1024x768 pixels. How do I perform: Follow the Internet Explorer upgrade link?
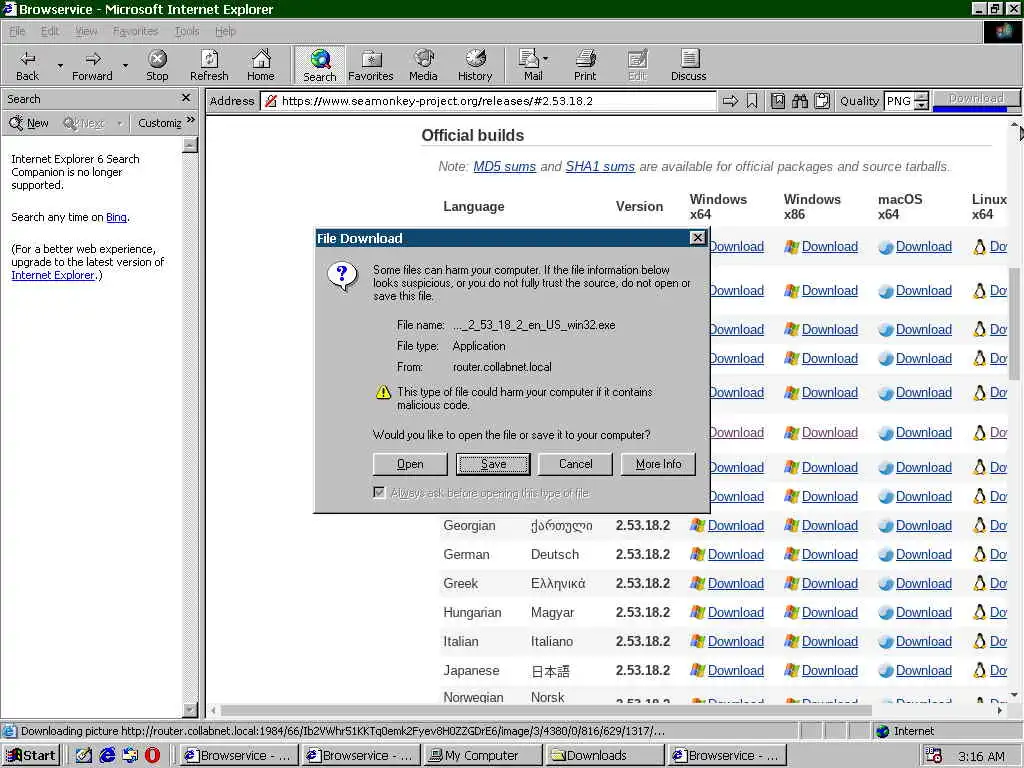(53, 275)
